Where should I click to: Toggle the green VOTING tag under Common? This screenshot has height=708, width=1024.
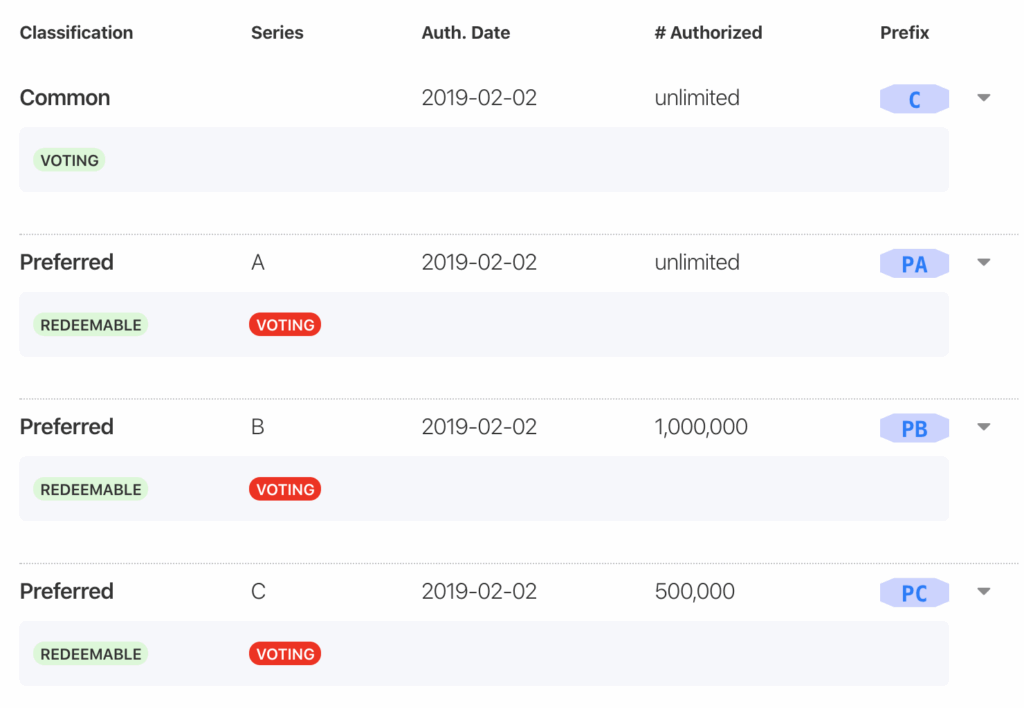69,160
